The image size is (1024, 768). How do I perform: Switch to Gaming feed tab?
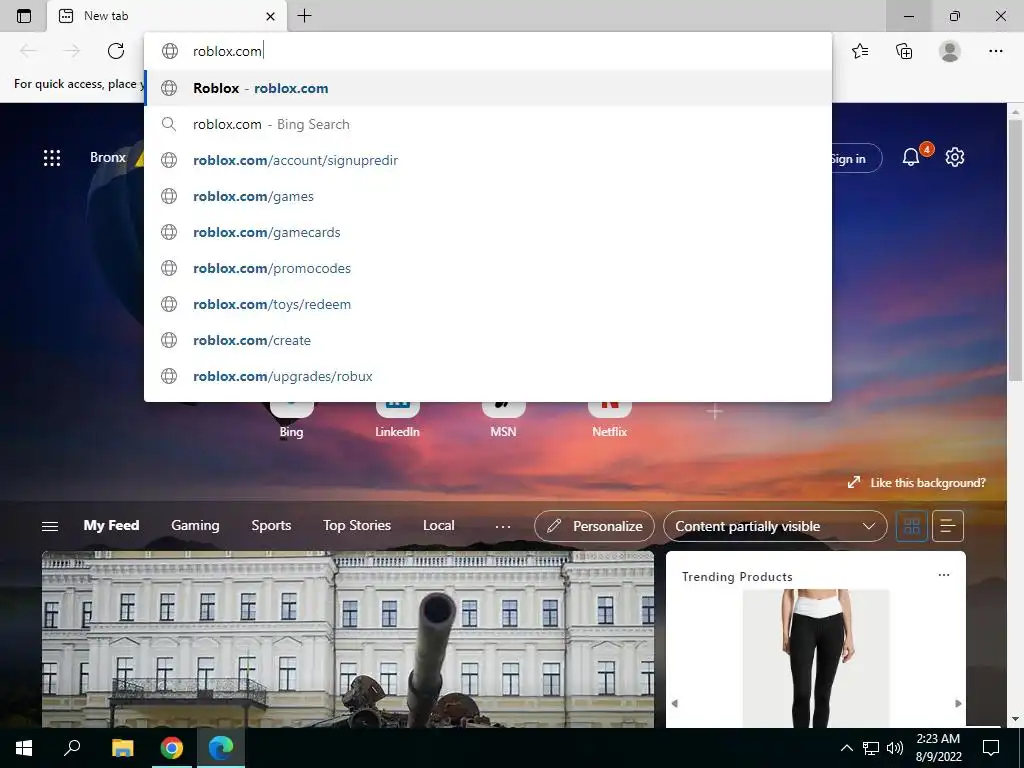[x=195, y=525]
